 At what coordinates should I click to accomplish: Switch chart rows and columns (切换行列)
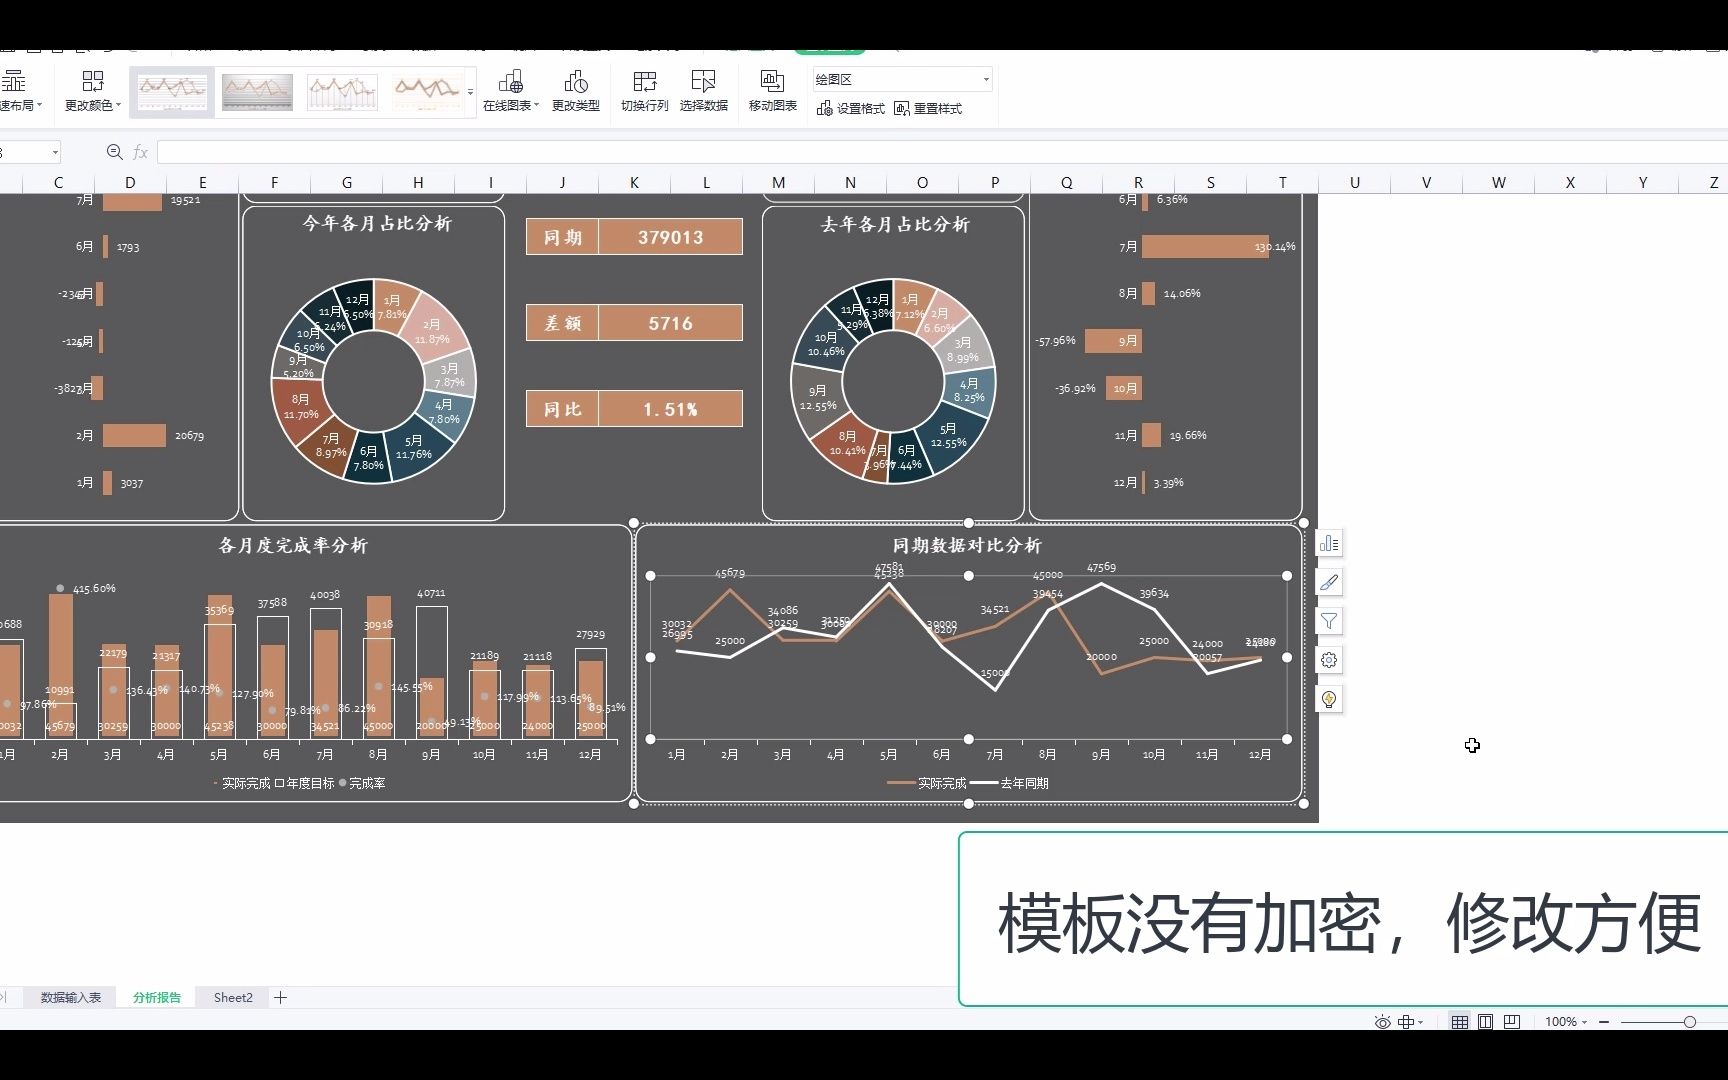(x=644, y=90)
